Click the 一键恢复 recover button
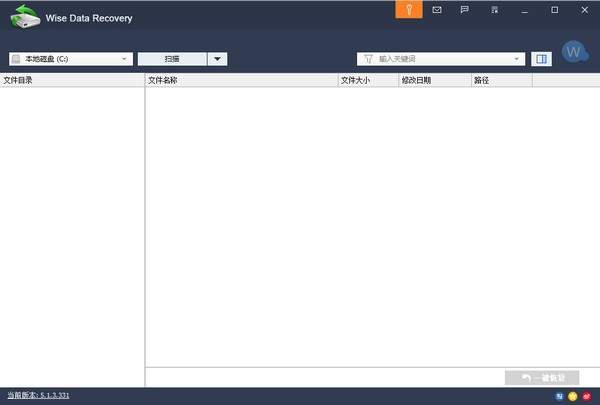Viewport: 600px width, 405px height. point(542,378)
